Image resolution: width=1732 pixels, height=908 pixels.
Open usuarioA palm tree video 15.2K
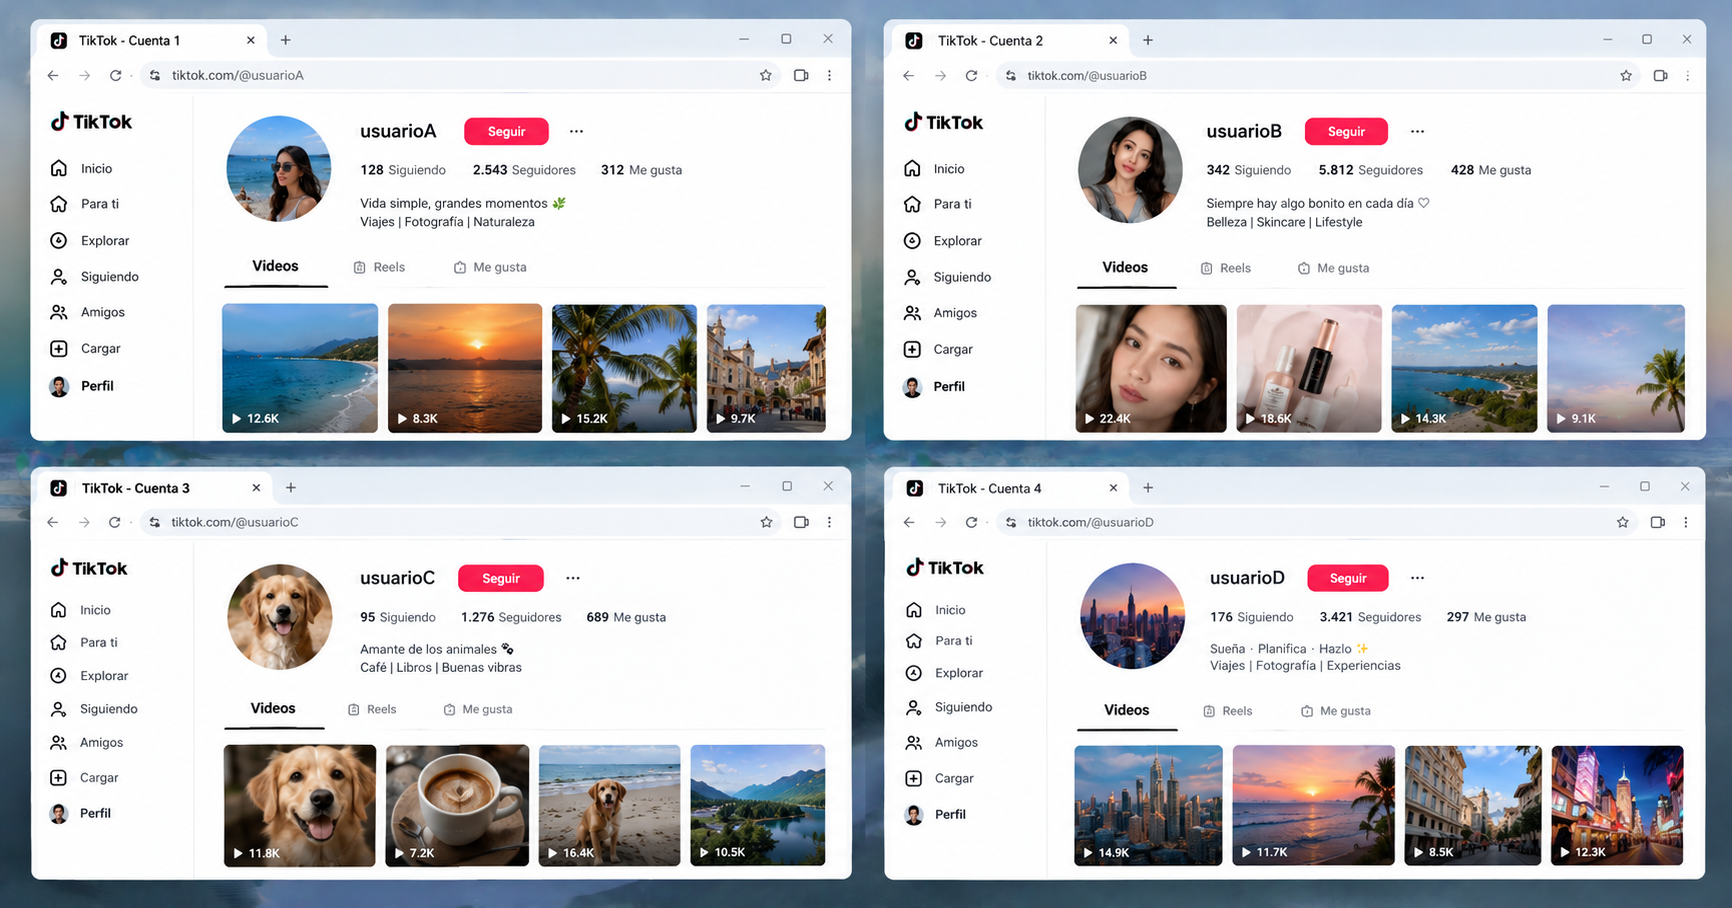point(624,368)
